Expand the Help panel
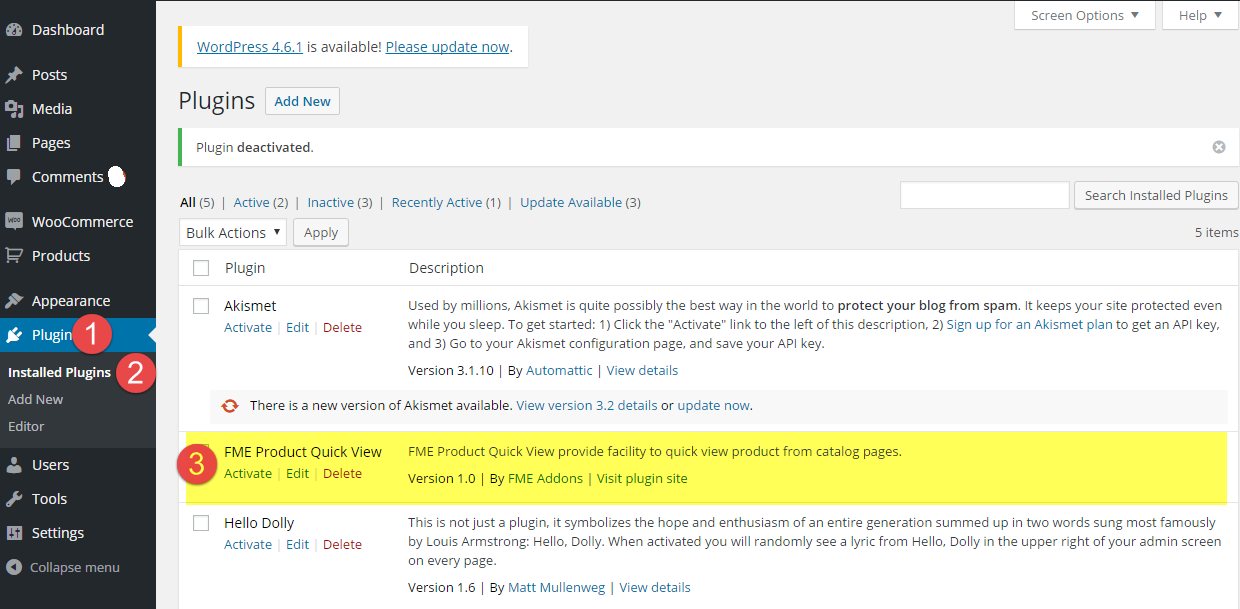This screenshot has width=1240, height=609. tap(1199, 15)
